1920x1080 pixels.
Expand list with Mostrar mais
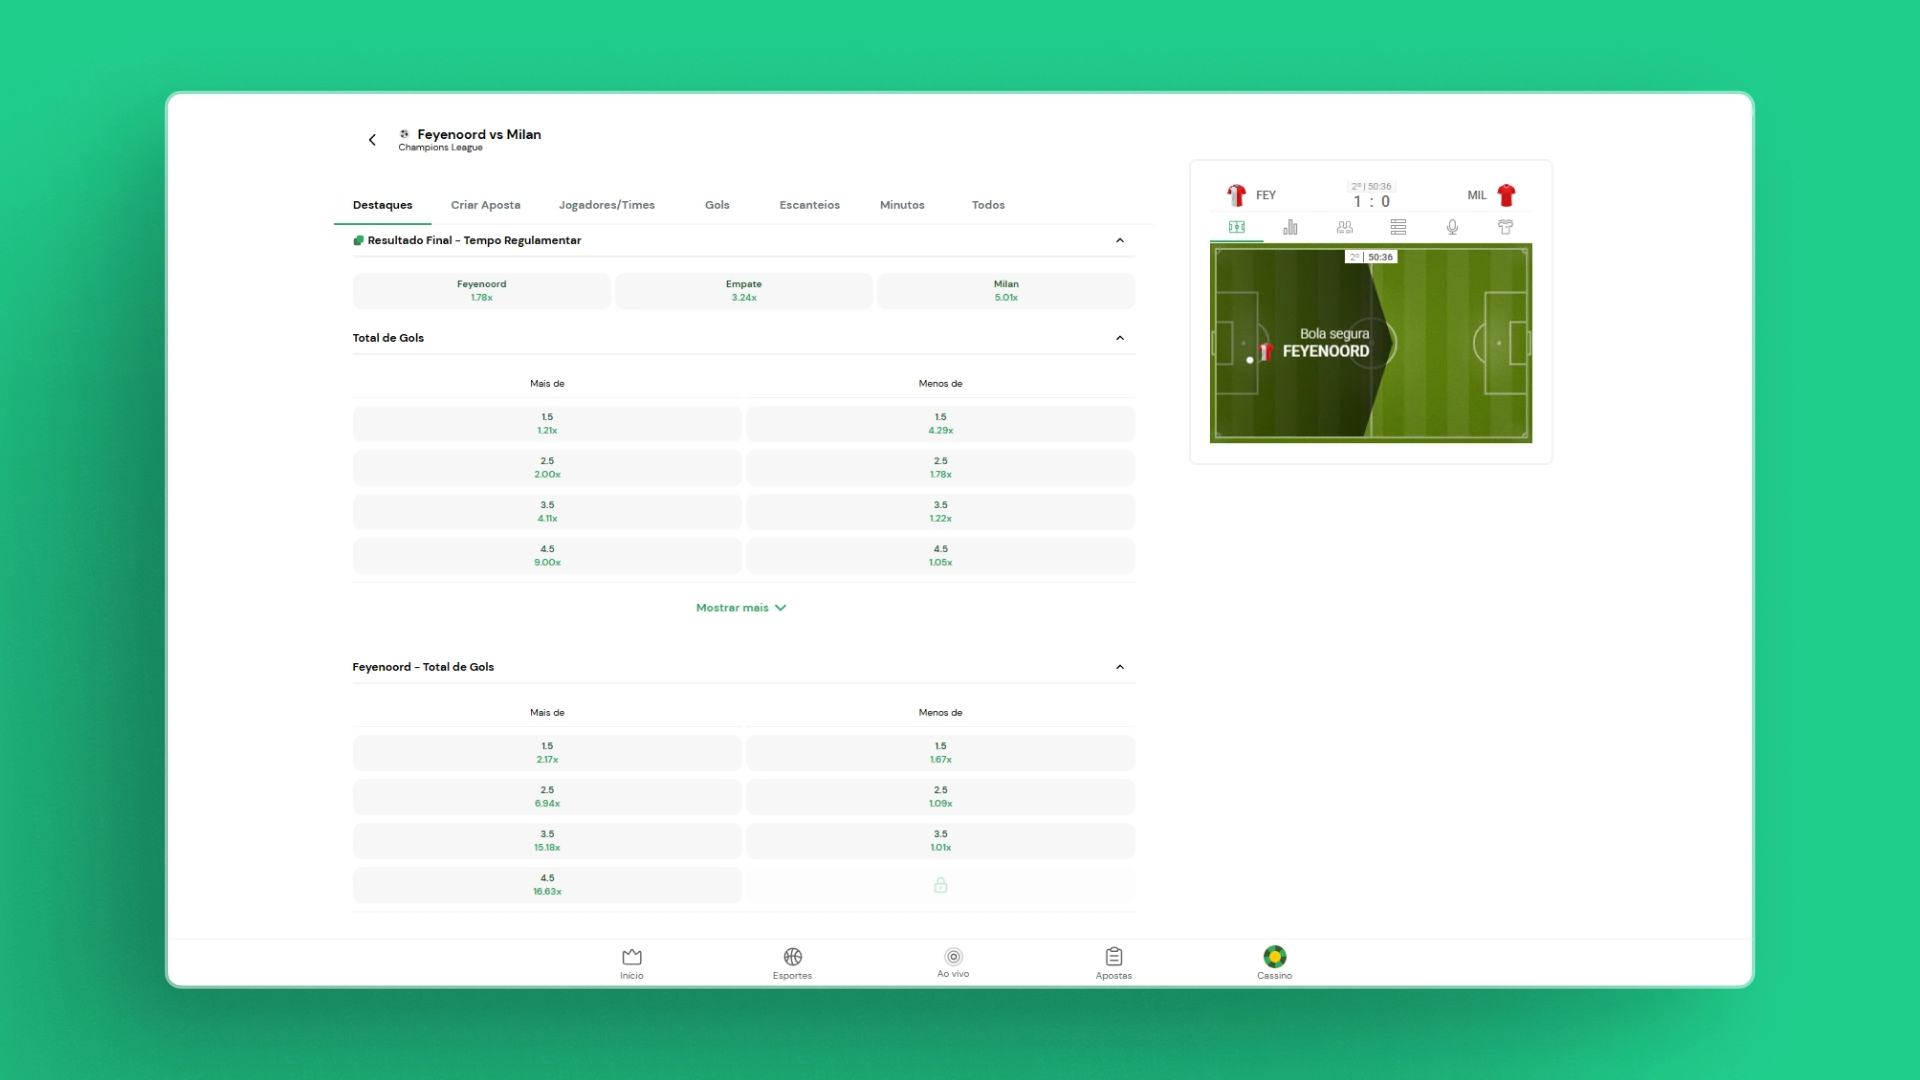[x=741, y=608]
